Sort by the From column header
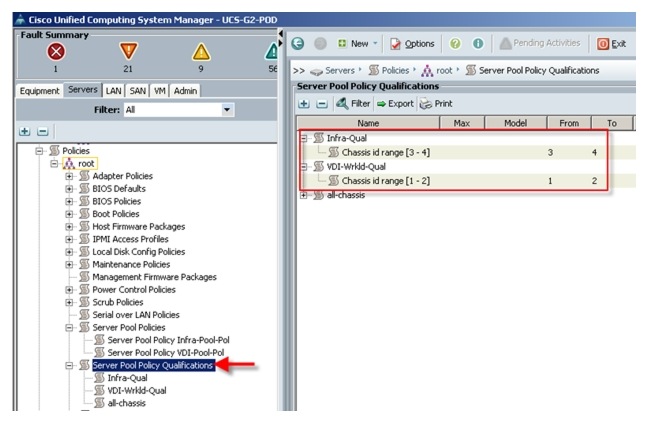This screenshot has width=649, height=424. [569, 123]
